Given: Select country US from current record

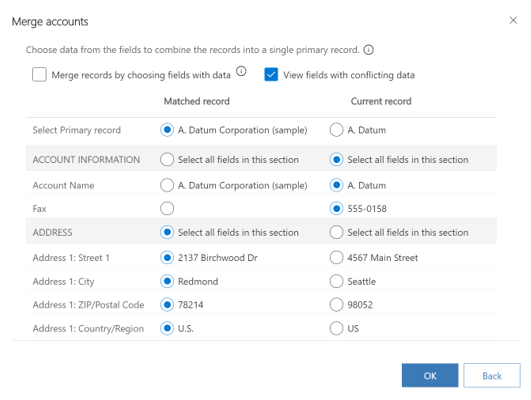Looking at the screenshot, I should pyautogui.click(x=336, y=329).
